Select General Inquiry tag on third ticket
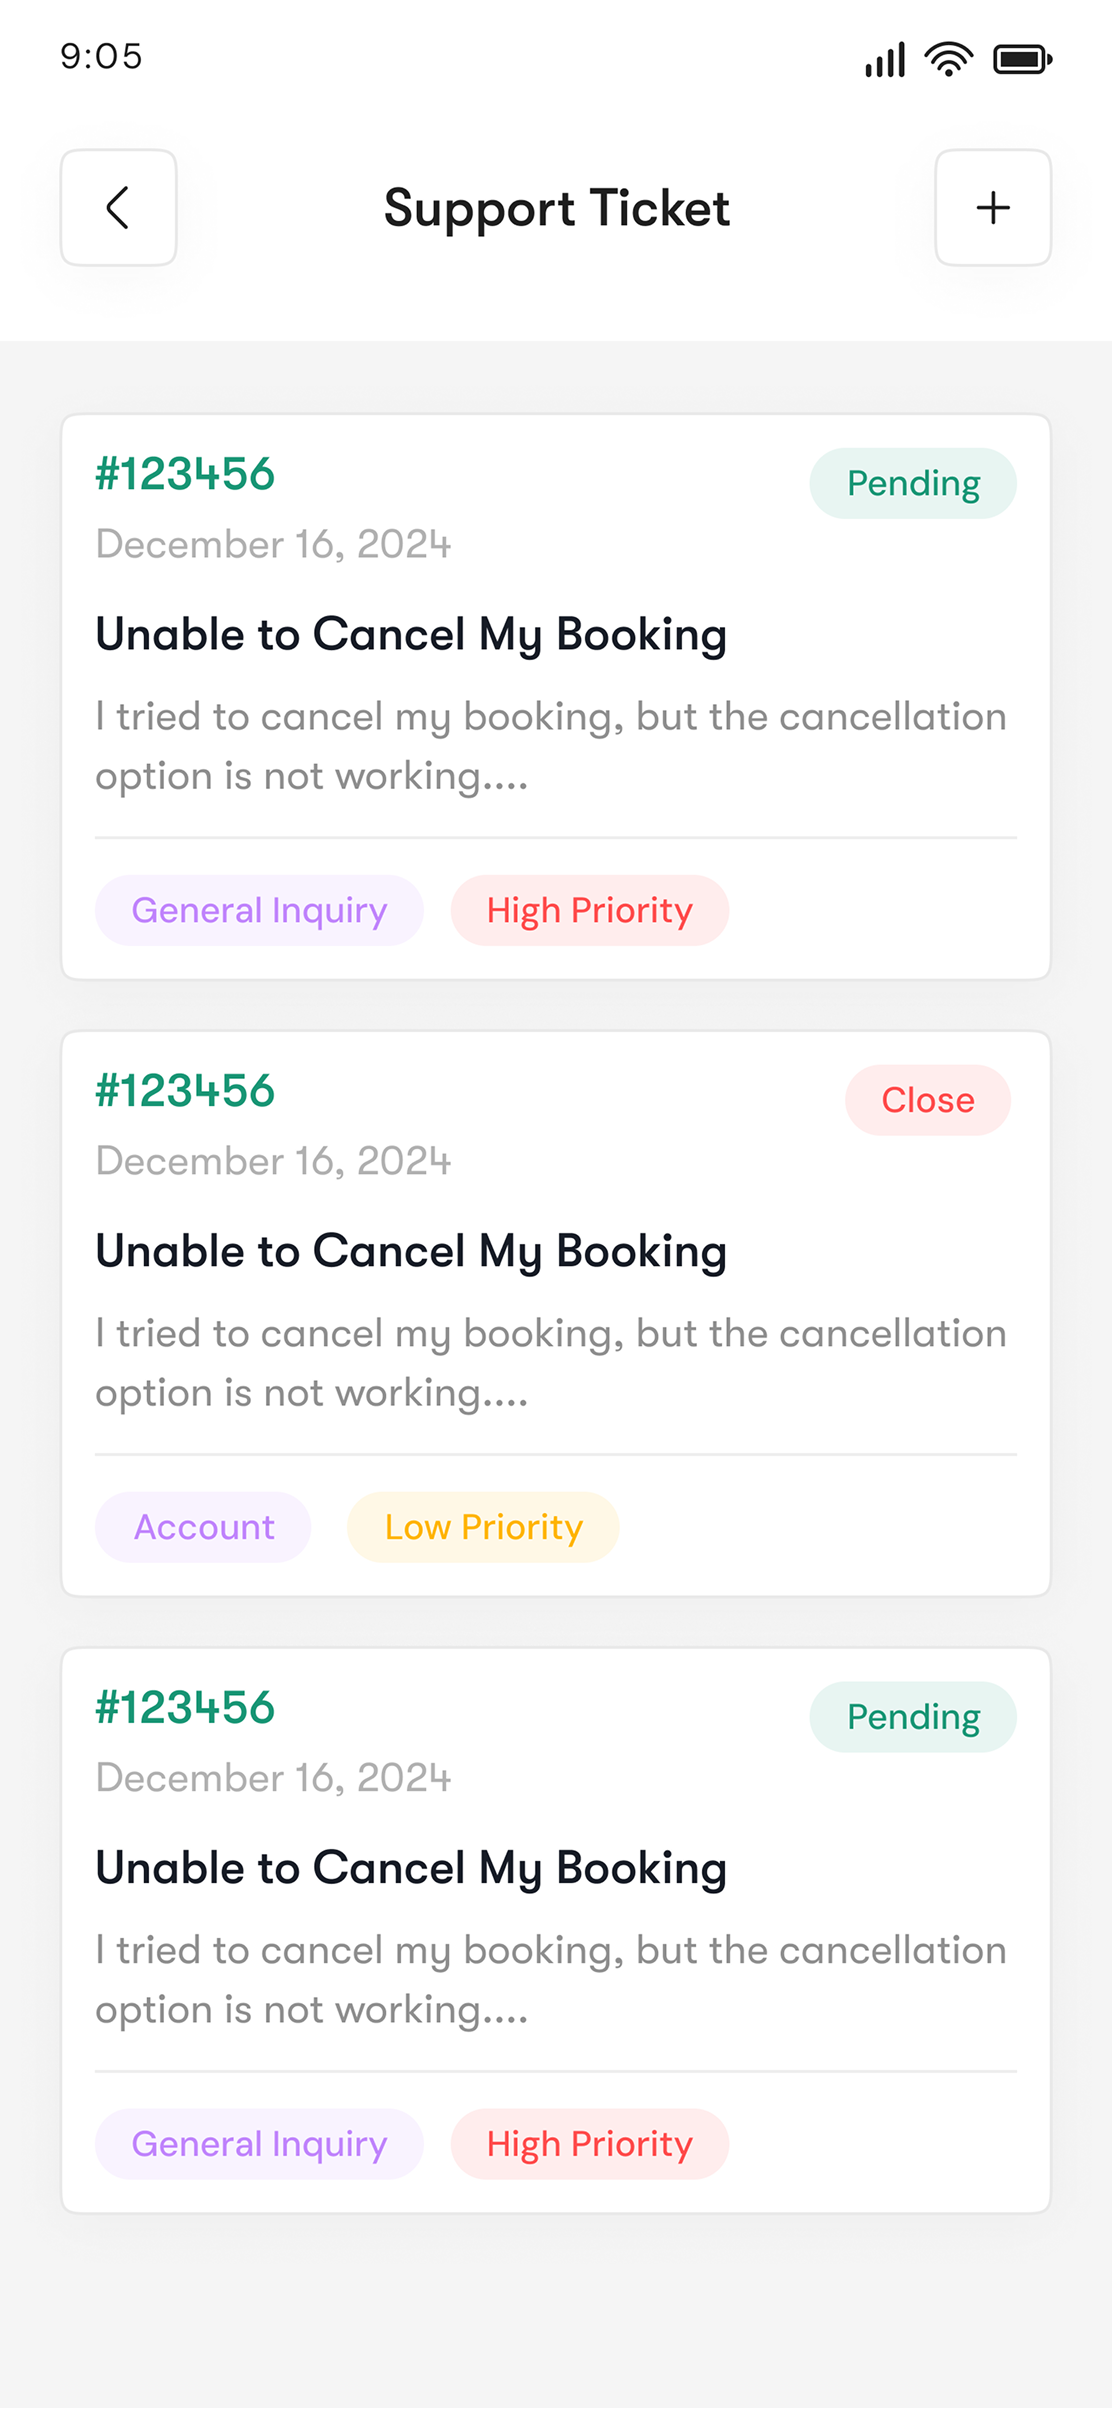Viewport: 1116px width, 2412px height. coord(259,2144)
